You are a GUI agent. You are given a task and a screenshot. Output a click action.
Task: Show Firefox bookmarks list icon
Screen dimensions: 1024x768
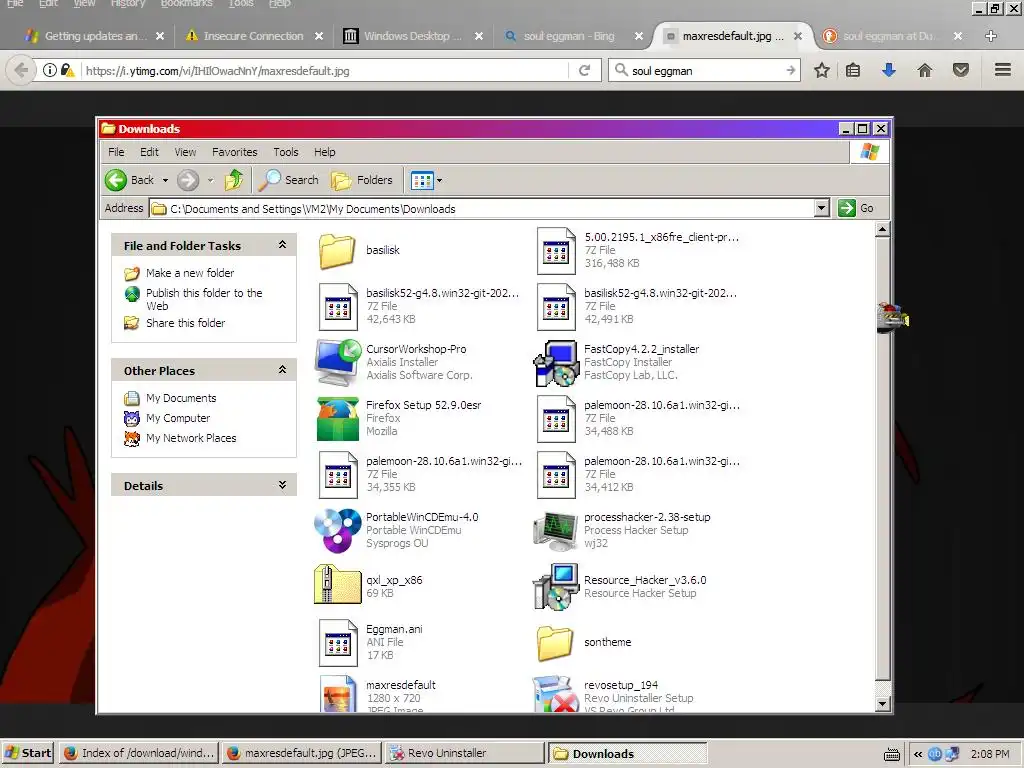(853, 71)
